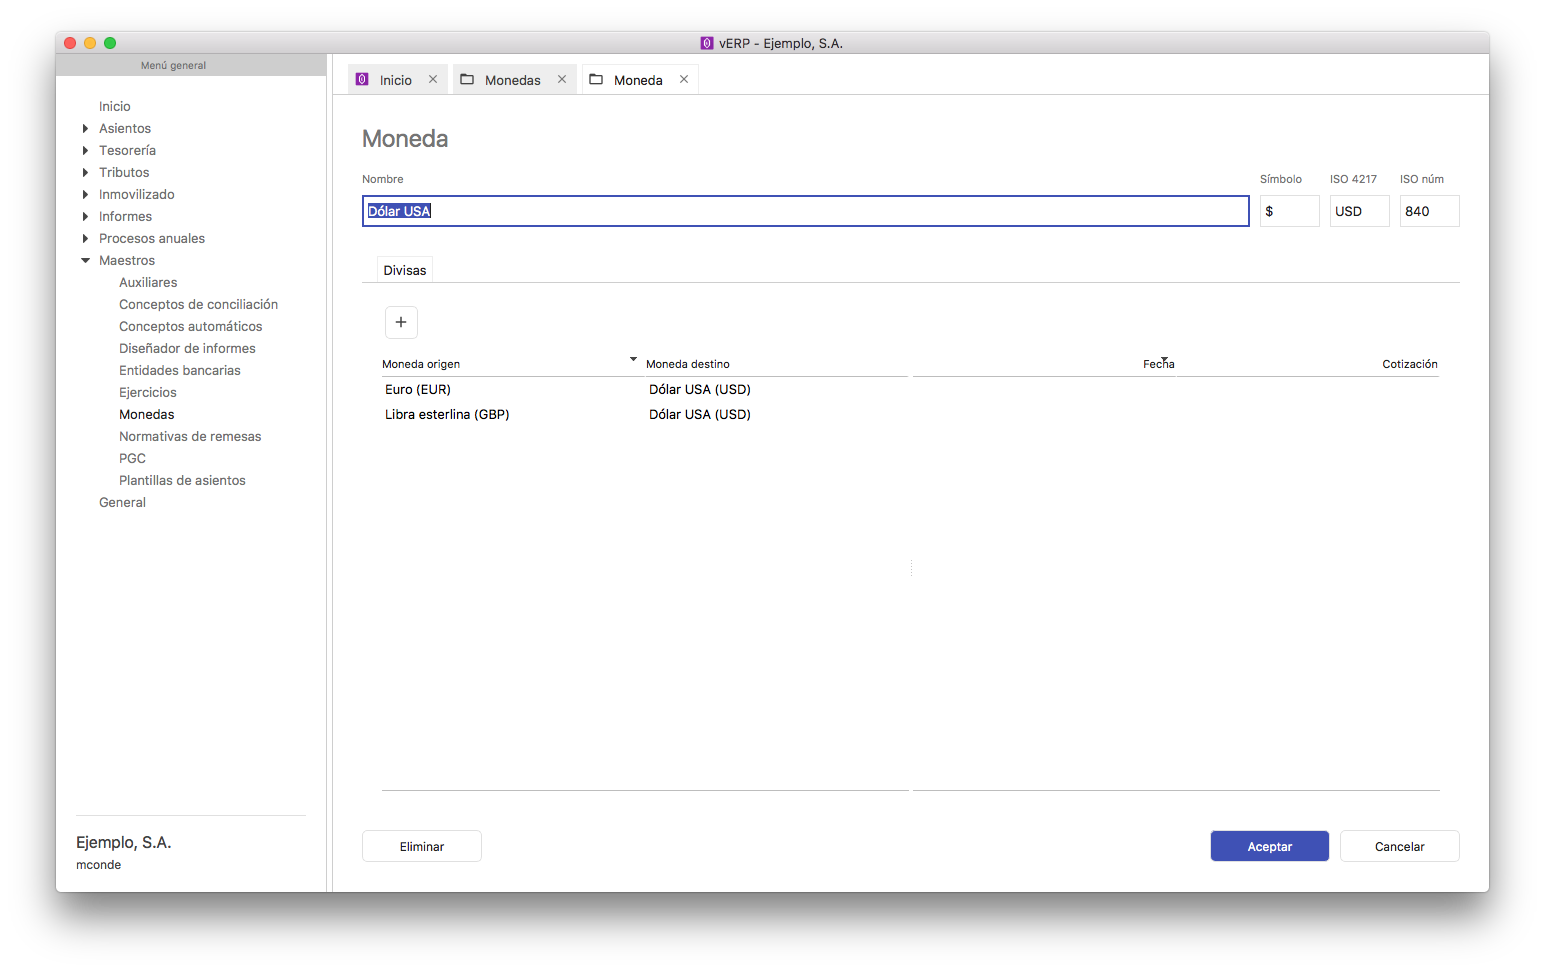Close the Inicio tab with its X icon

pyautogui.click(x=433, y=80)
